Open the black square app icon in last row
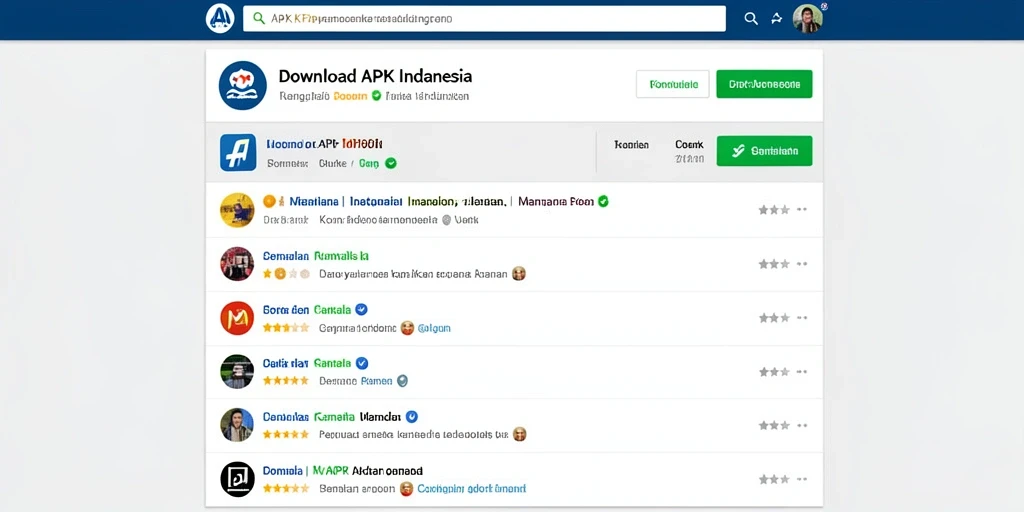 pyautogui.click(x=237, y=479)
